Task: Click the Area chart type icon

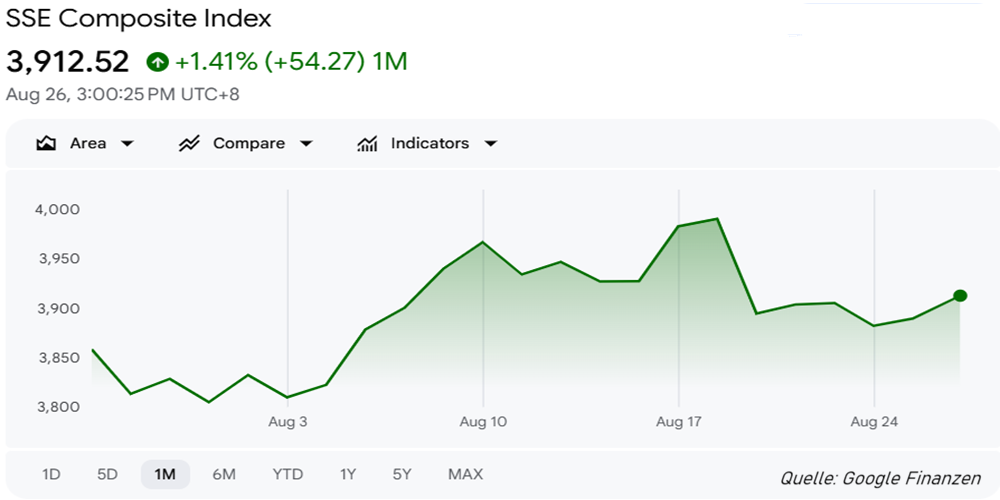Action: point(46,143)
